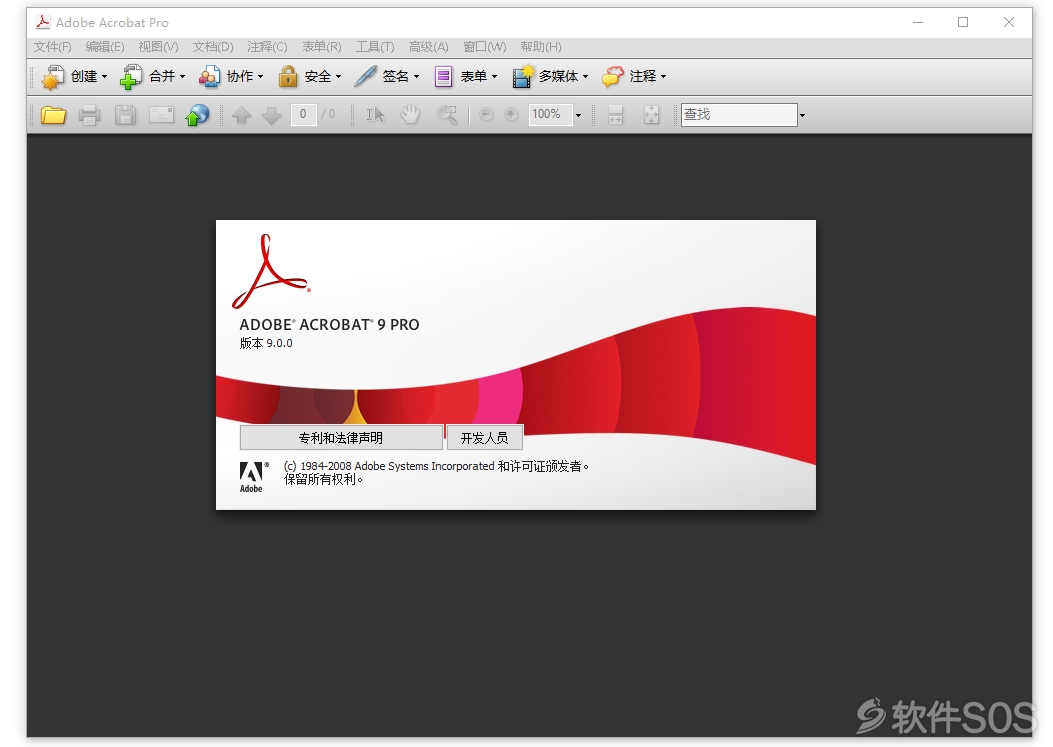Screen dimensions: 1053x747
Task: Expand the 协作 dropdown arrow
Action: click(260, 77)
